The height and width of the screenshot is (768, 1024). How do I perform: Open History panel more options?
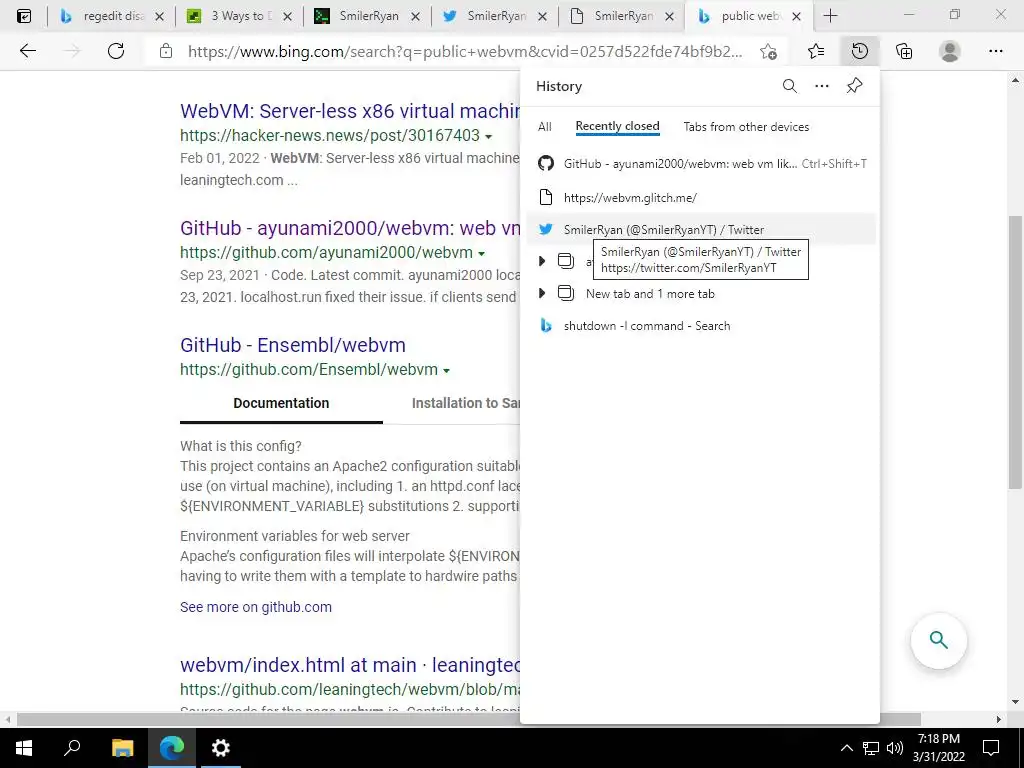pos(822,86)
